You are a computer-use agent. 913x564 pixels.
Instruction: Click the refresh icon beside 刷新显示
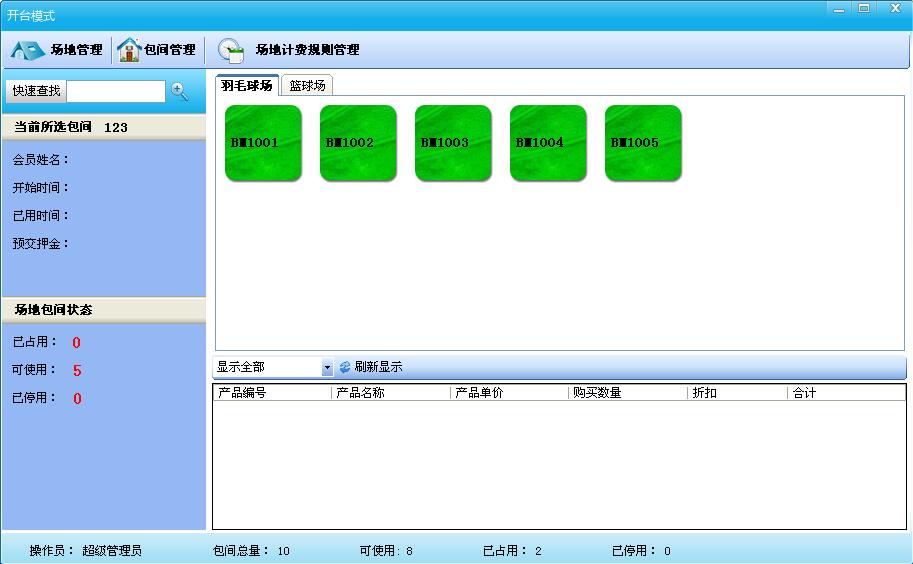coord(345,368)
